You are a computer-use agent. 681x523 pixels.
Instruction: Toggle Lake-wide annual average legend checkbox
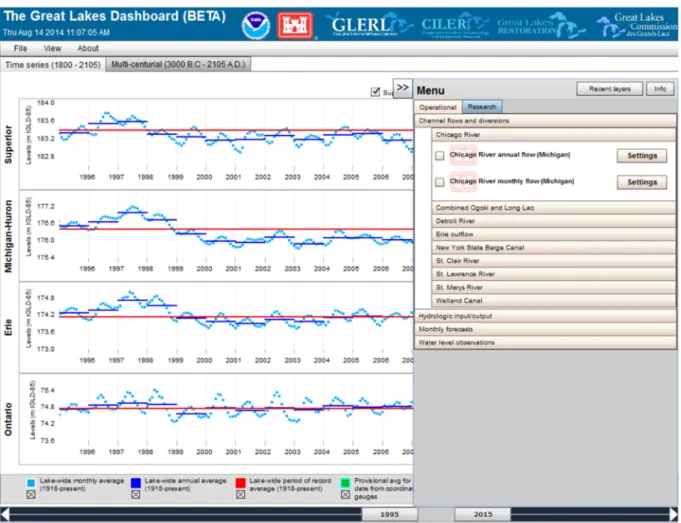click(x=136, y=494)
